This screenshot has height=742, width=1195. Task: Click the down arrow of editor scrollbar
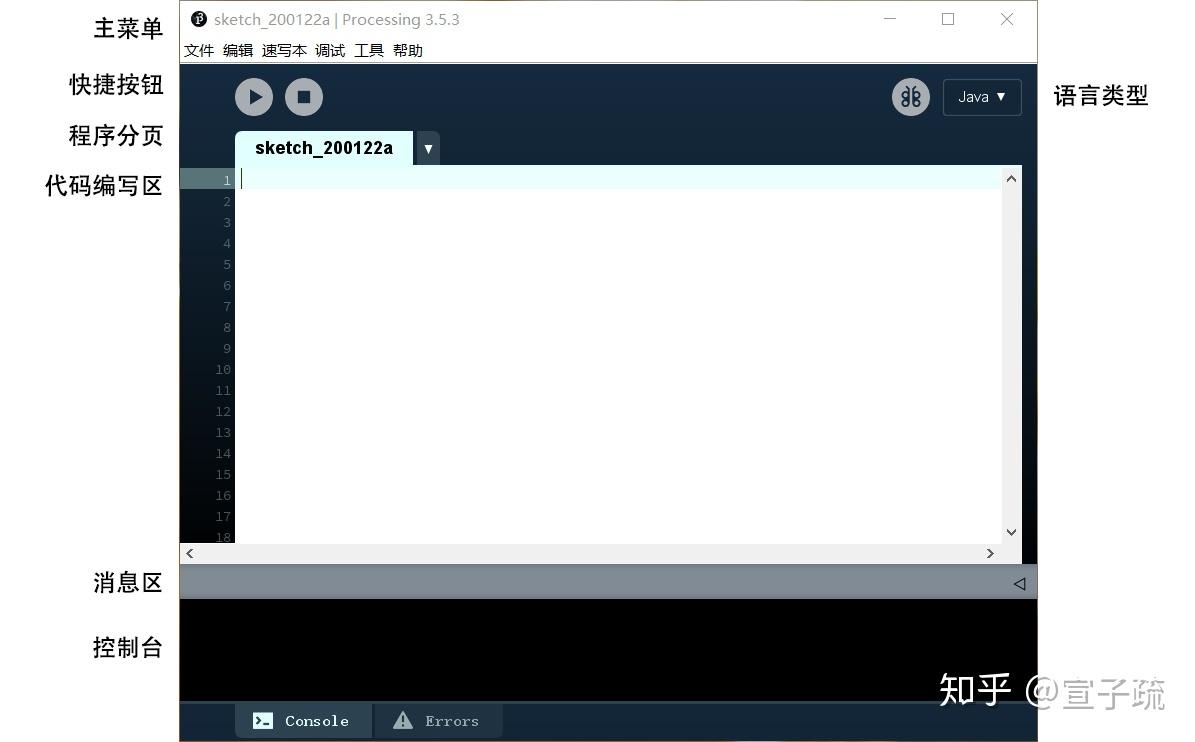click(x=1010, y=532)
